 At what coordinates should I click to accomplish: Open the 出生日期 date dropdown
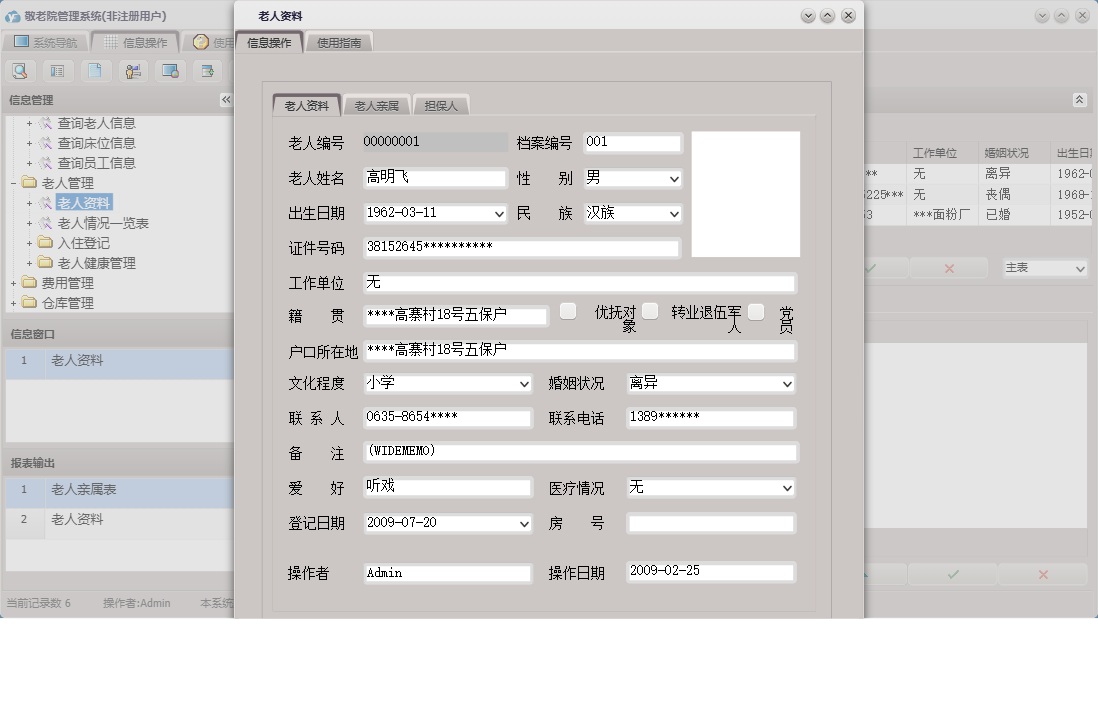coord(497,212)
